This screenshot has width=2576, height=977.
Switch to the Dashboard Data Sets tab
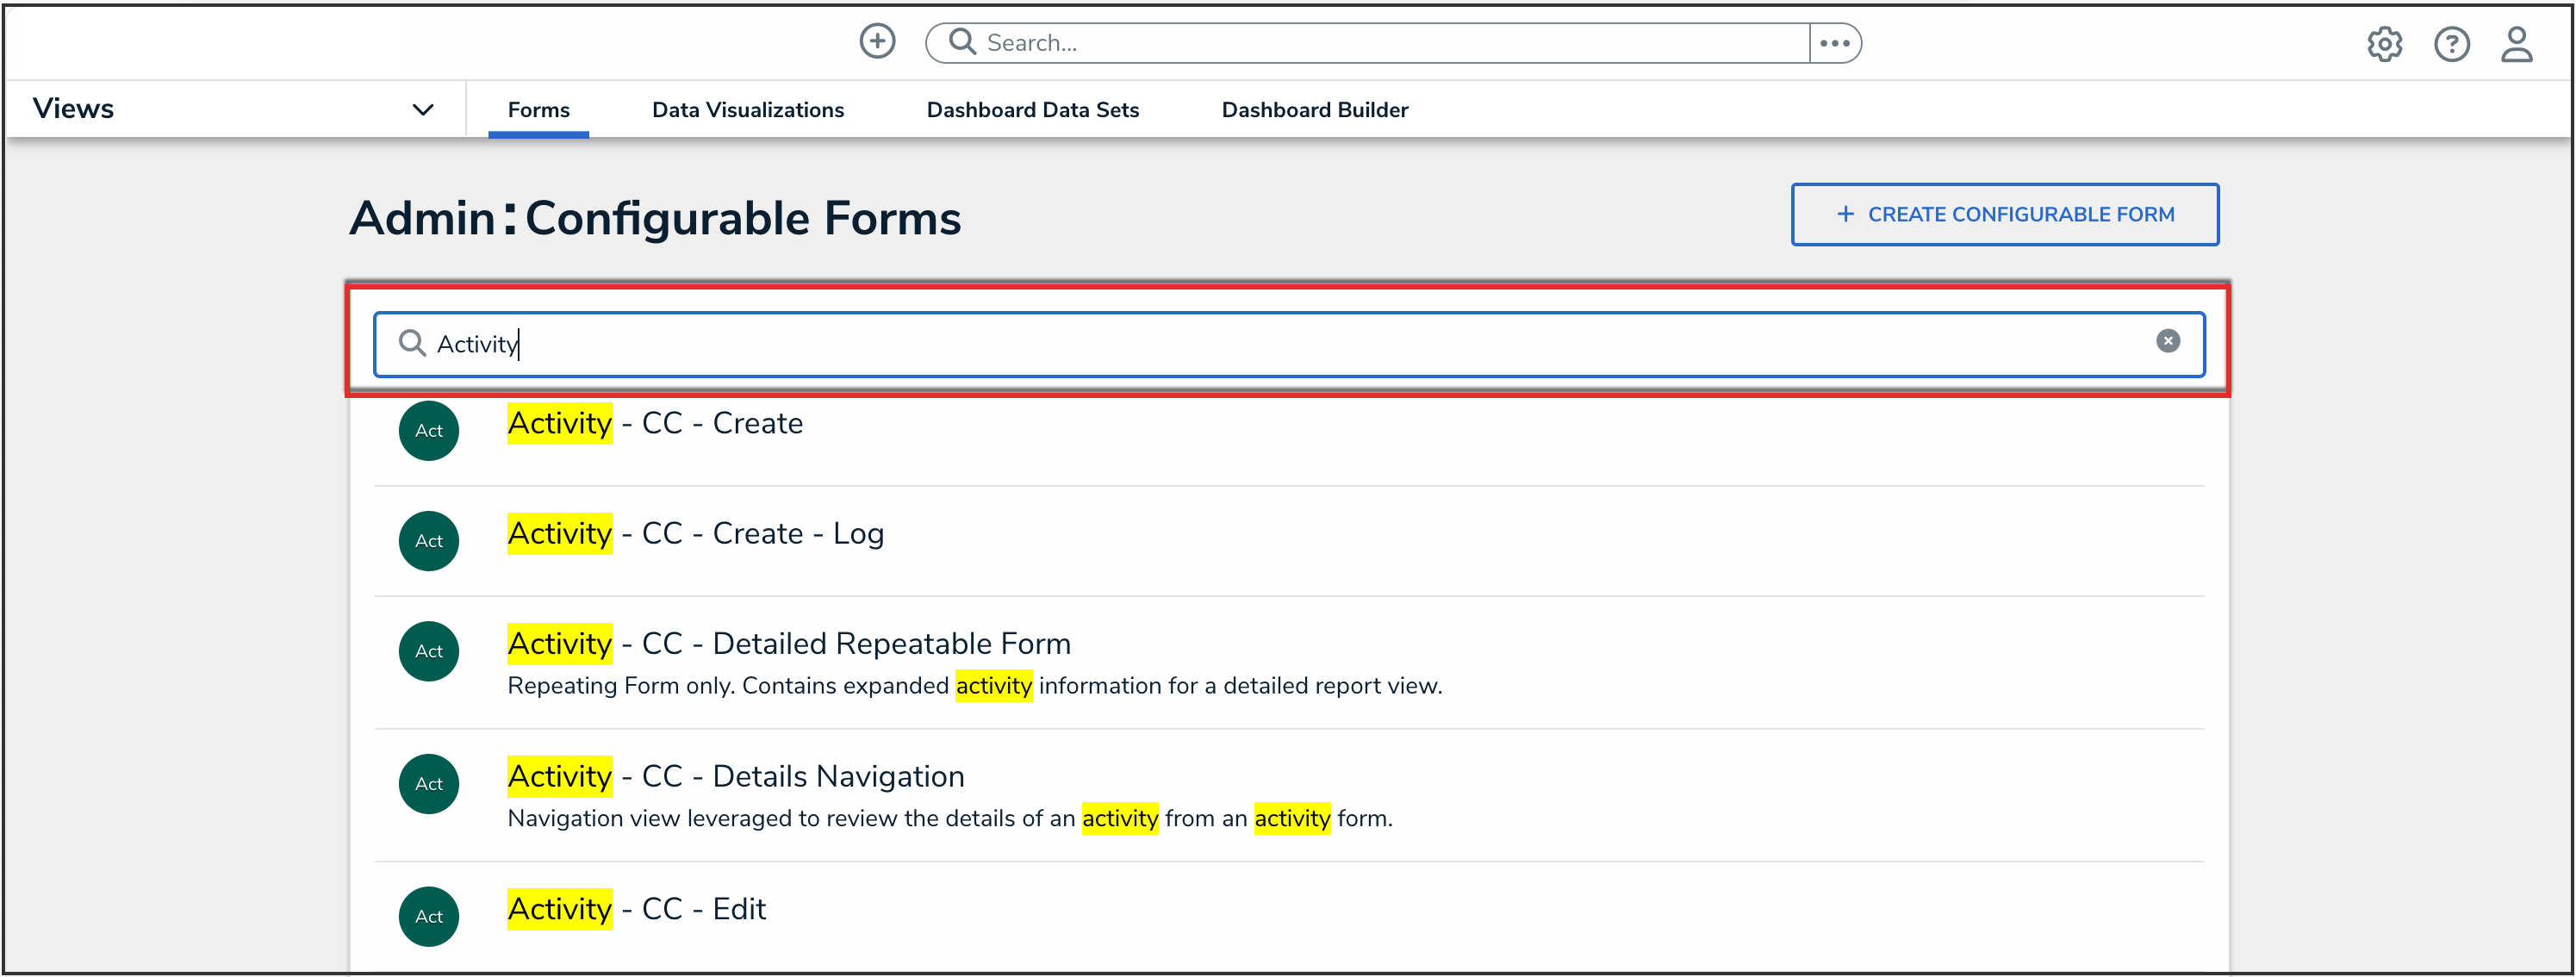(1032, 110)
